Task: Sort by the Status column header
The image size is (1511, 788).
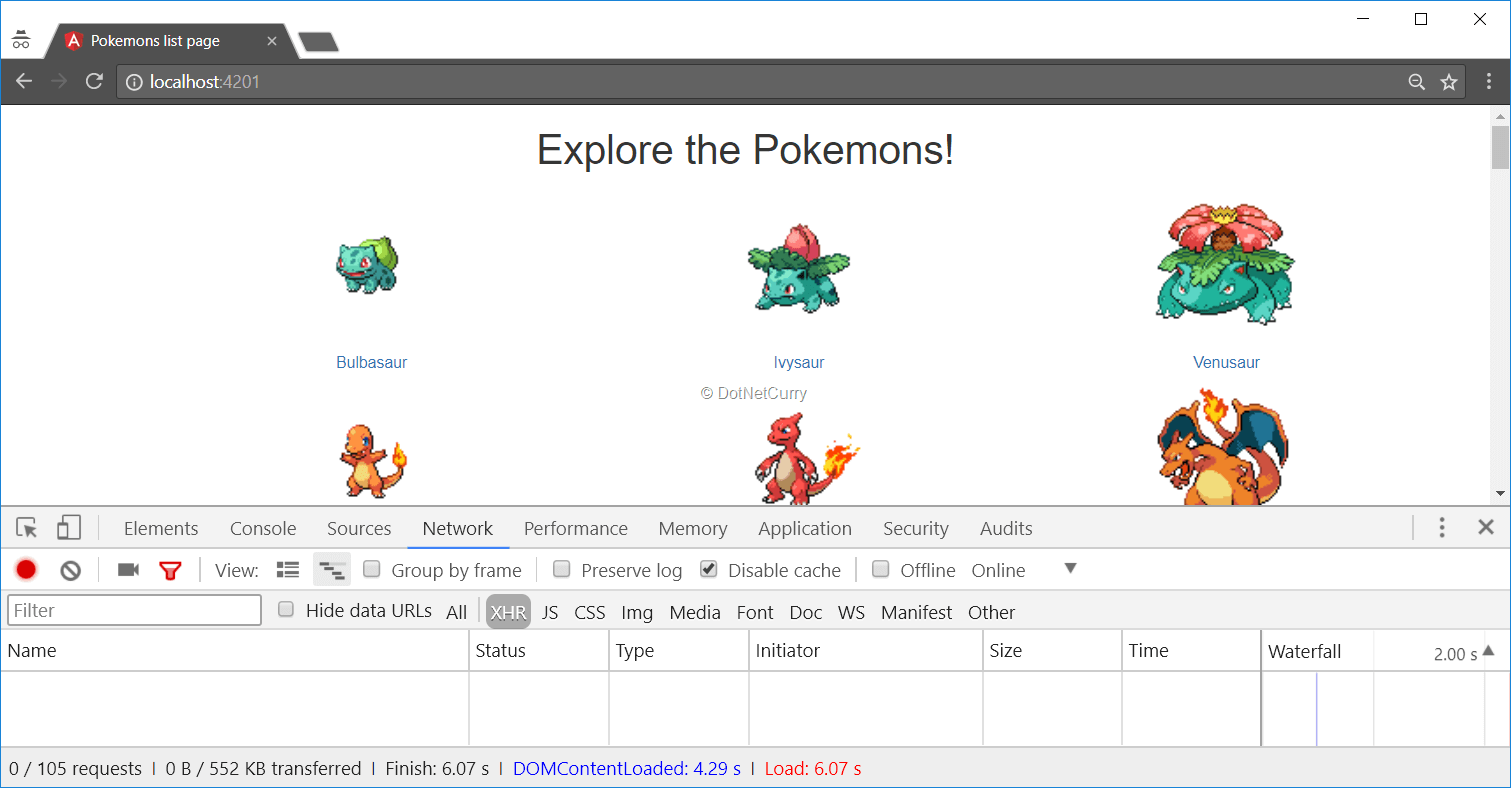Action: point(538,650)
